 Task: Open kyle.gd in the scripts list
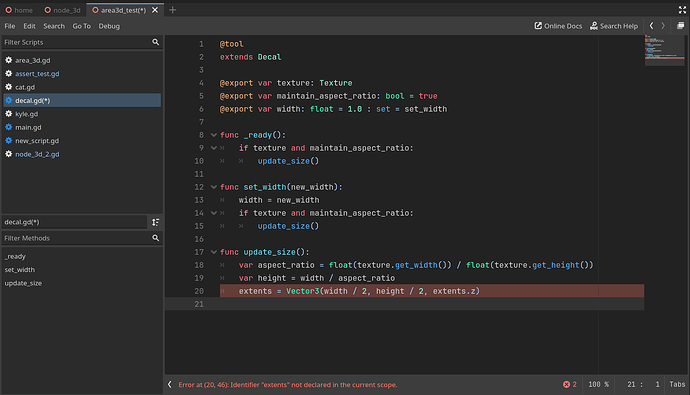26,114
